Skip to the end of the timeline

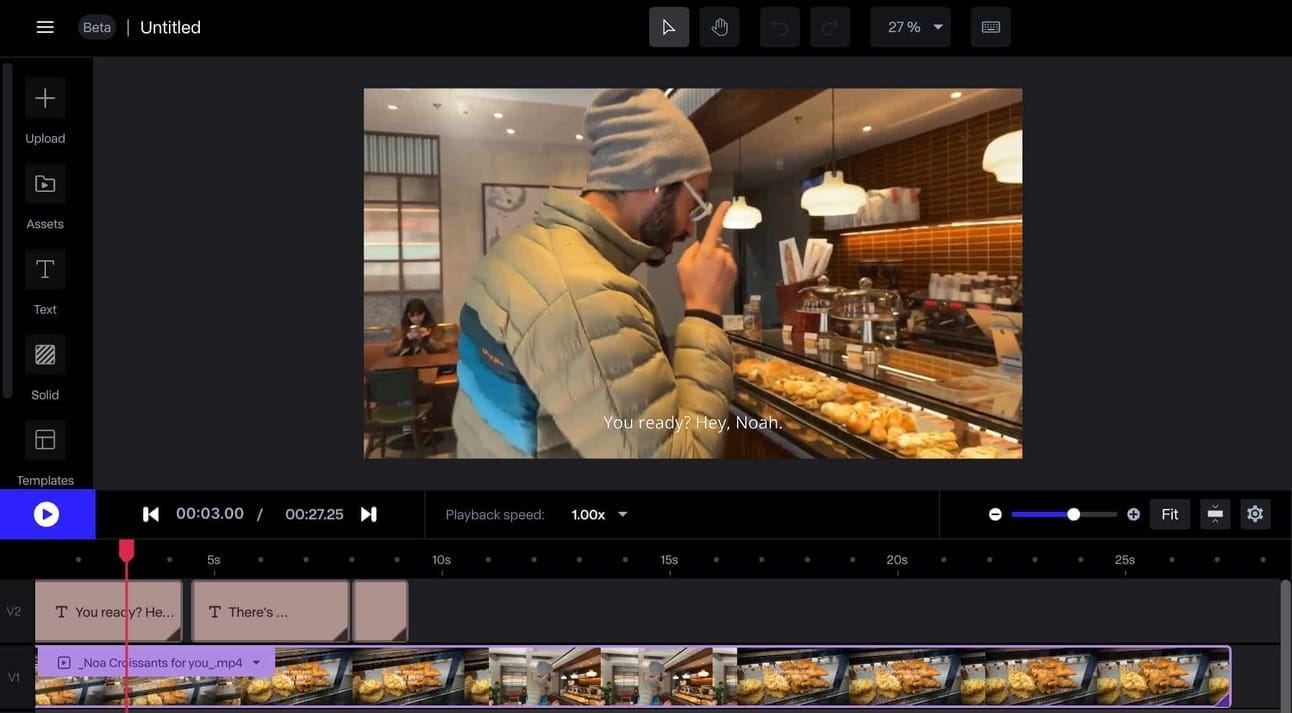368,514
